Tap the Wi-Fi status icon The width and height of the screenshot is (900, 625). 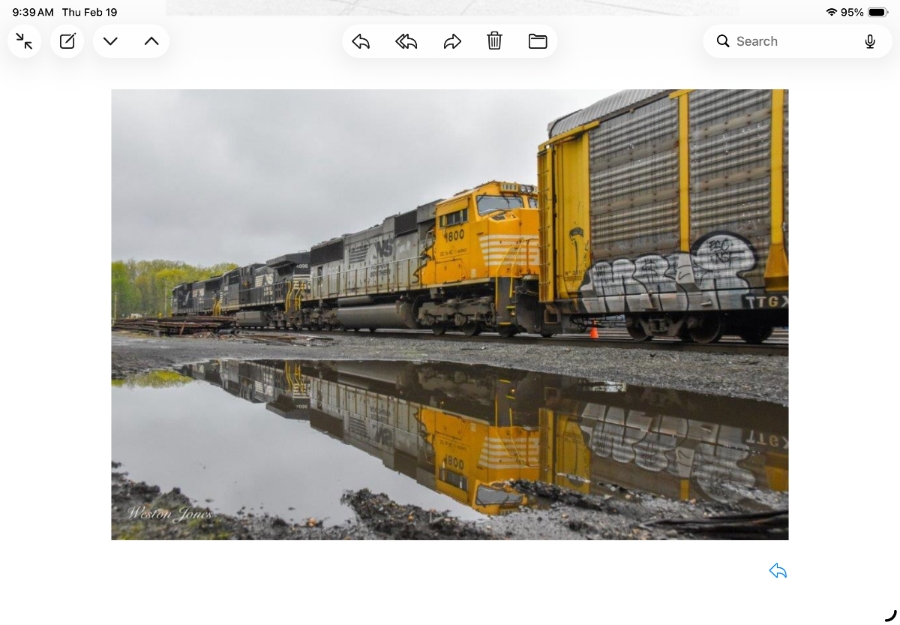830,12
